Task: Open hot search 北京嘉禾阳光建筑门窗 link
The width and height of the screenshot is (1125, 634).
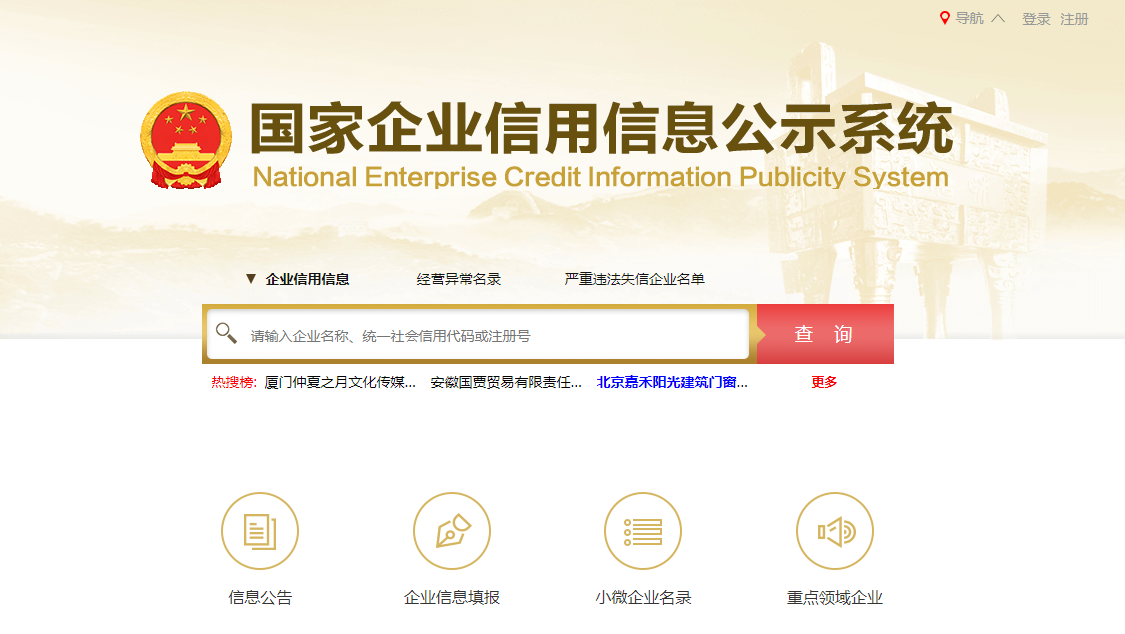Action: [672, 382]
